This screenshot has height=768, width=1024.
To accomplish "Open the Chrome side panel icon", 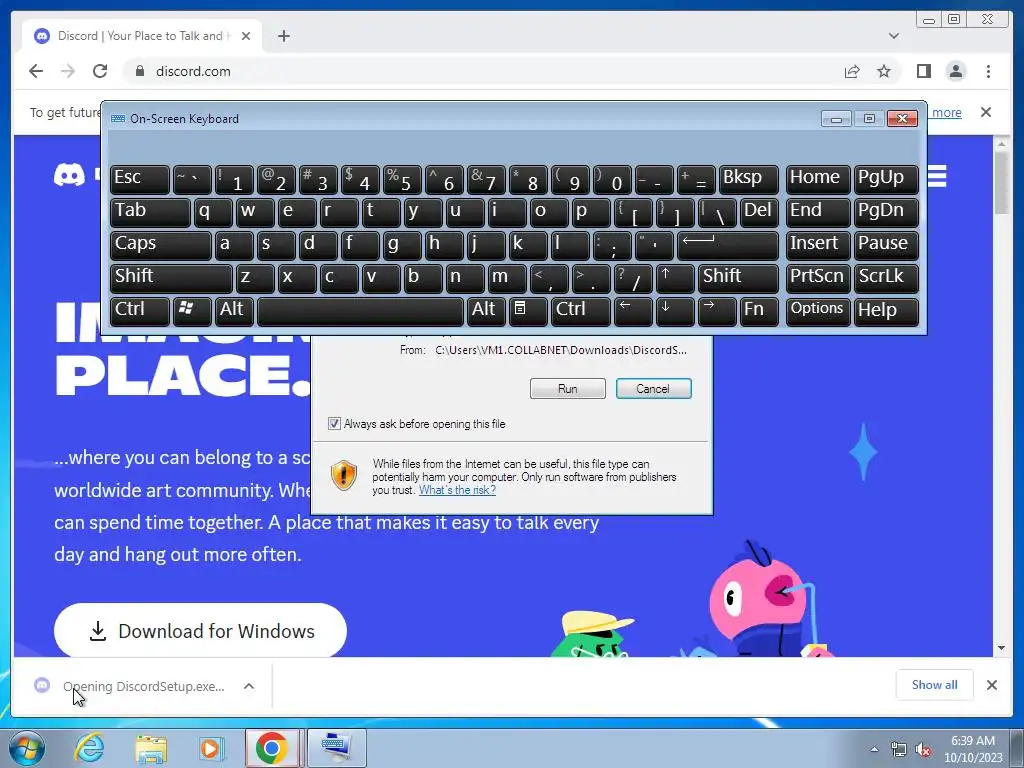I will tap(923, 71).
